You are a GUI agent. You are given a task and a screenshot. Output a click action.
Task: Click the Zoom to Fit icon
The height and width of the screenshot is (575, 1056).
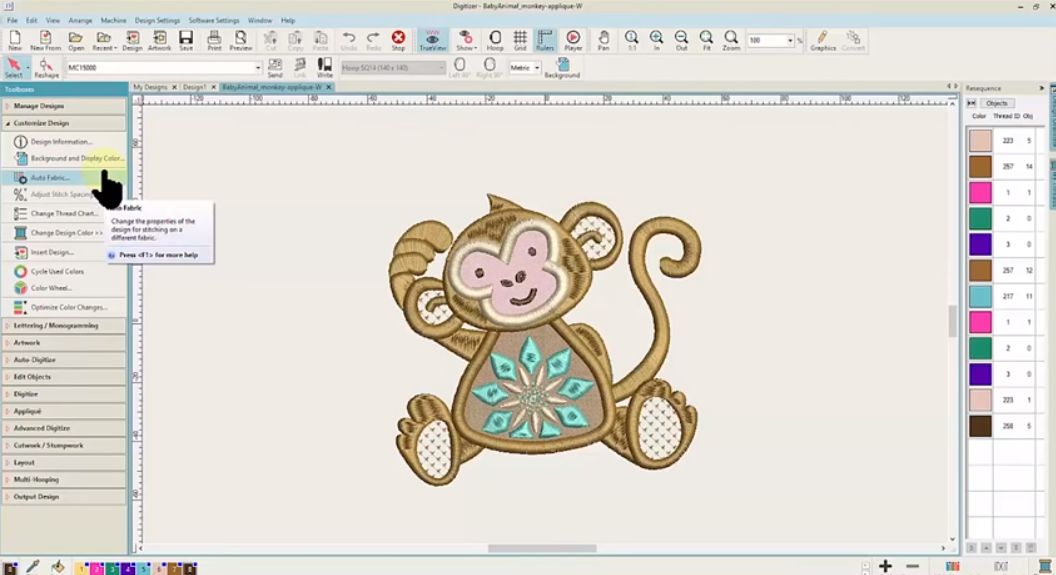pos(706,40)
